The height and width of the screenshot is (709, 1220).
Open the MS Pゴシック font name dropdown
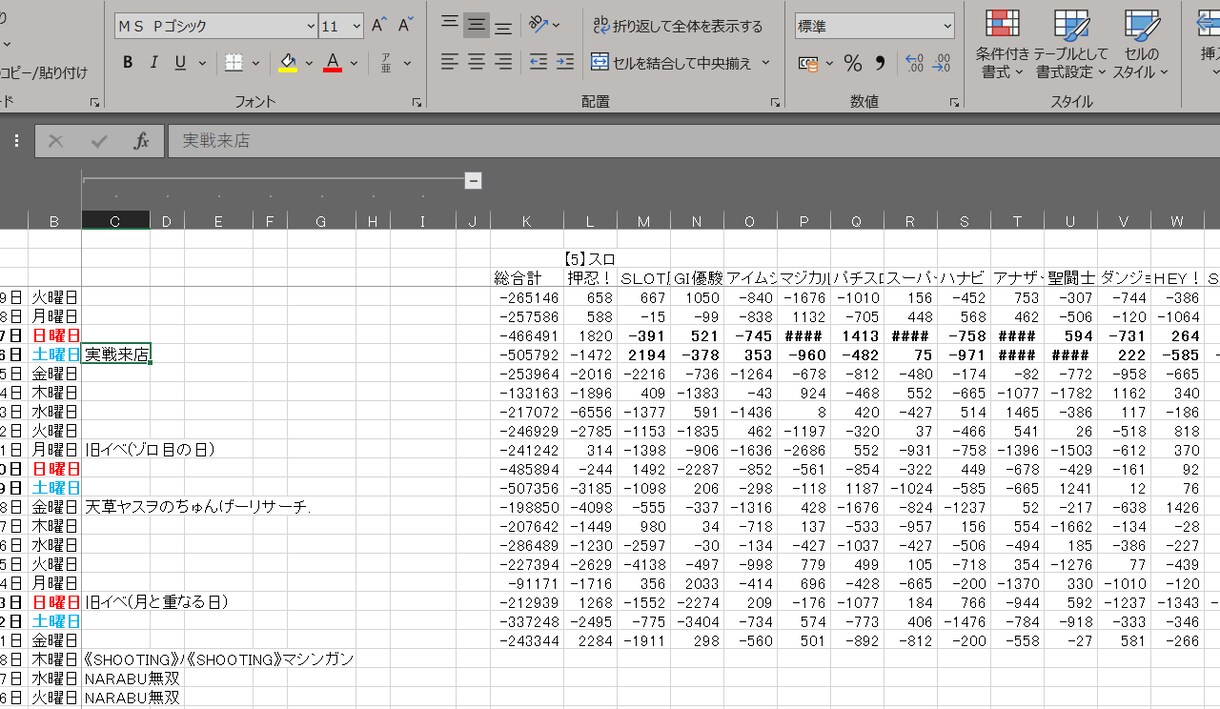(x=310, y=26)
